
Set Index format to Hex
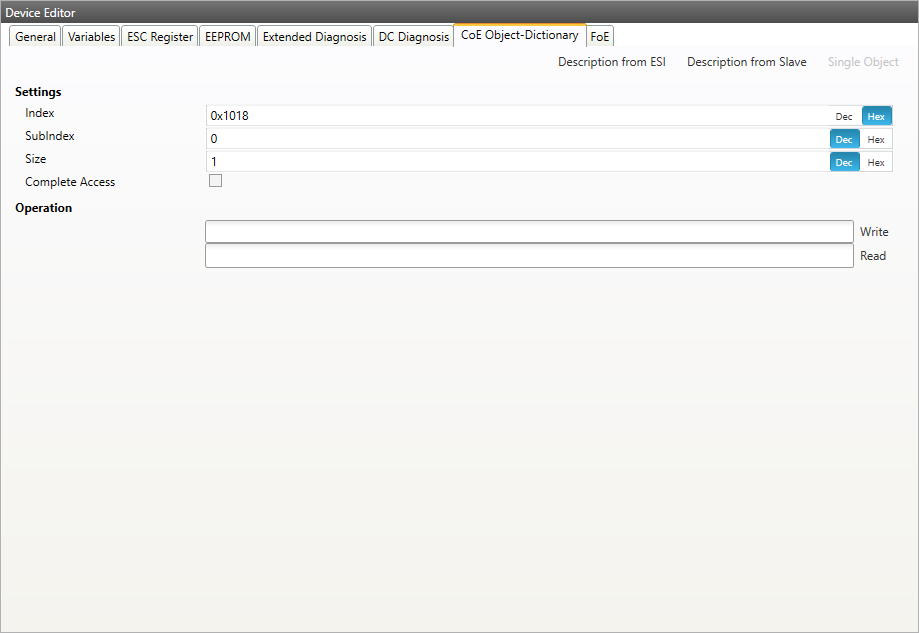tap(876, 117)
